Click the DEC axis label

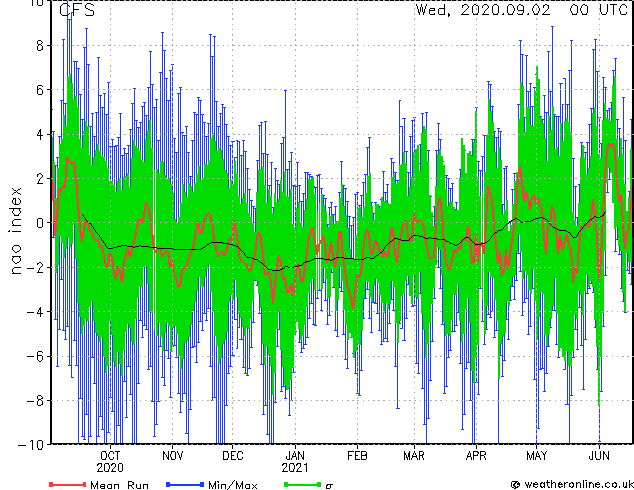[x=233, y=456]
